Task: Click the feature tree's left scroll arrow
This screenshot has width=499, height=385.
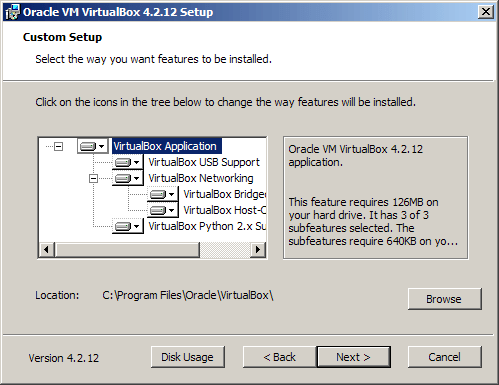Action: pyautogui.click(x=47, y=249)
